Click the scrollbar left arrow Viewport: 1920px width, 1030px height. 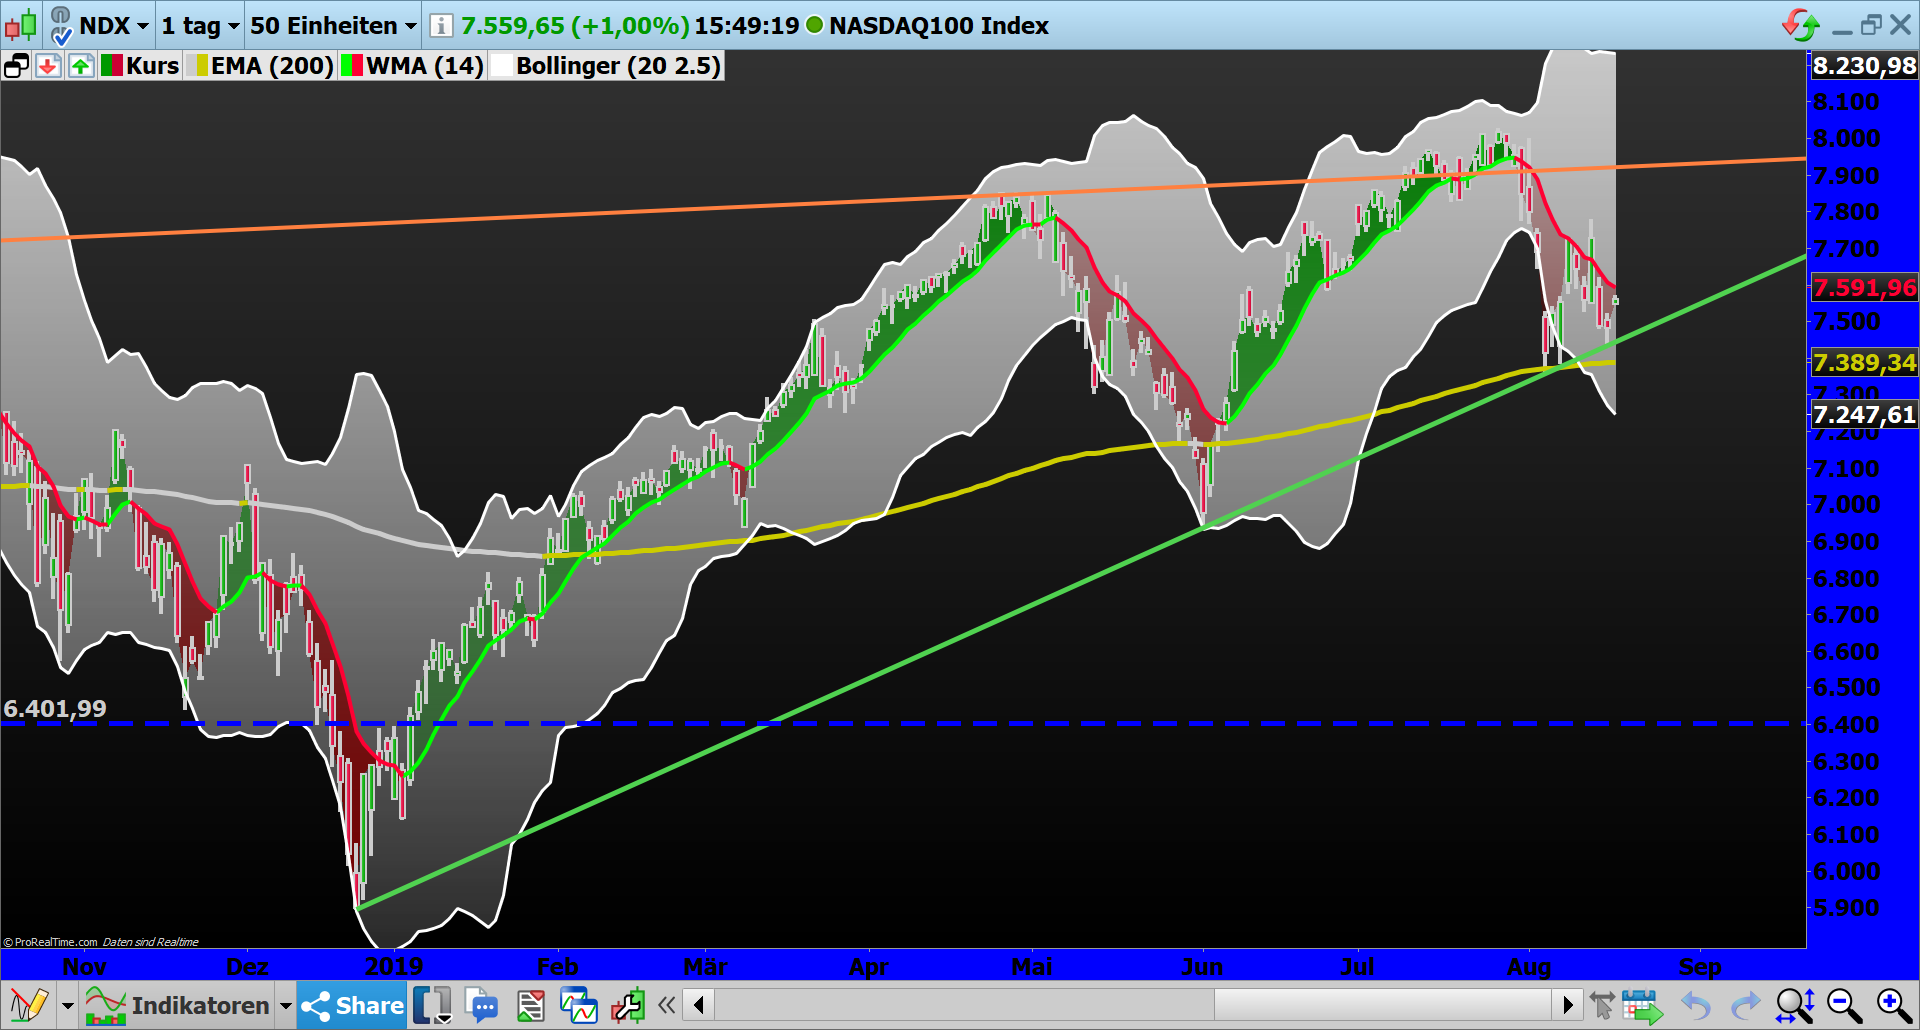click(x=699, y=1004)
